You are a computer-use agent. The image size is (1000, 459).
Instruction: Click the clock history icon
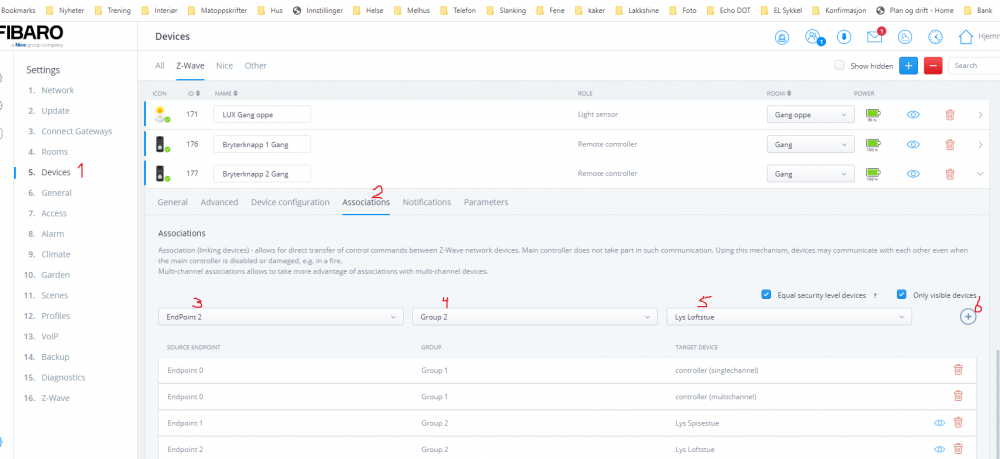point(935,37)
